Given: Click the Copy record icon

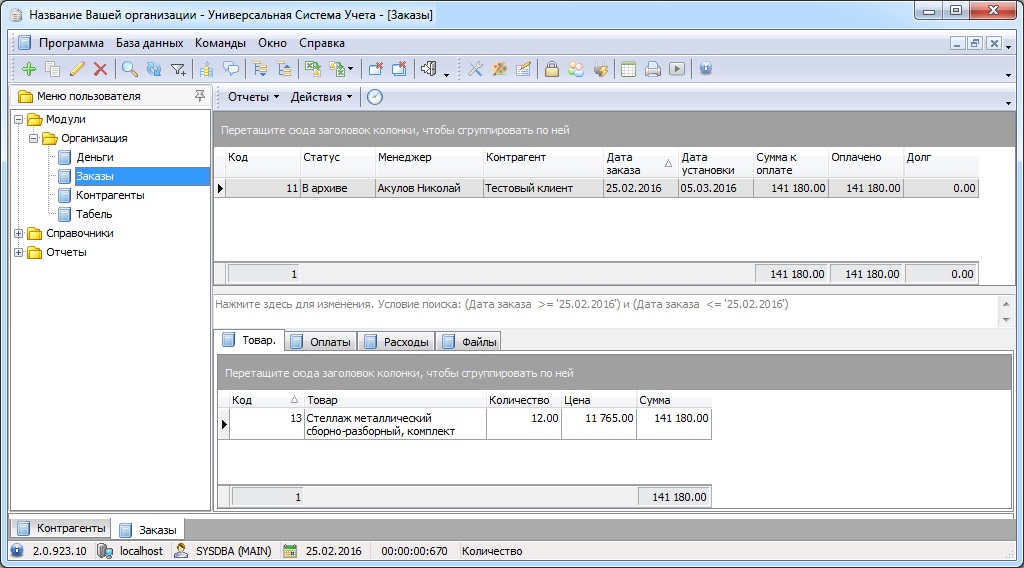Looking at the screenshot, I should point(53,69).
